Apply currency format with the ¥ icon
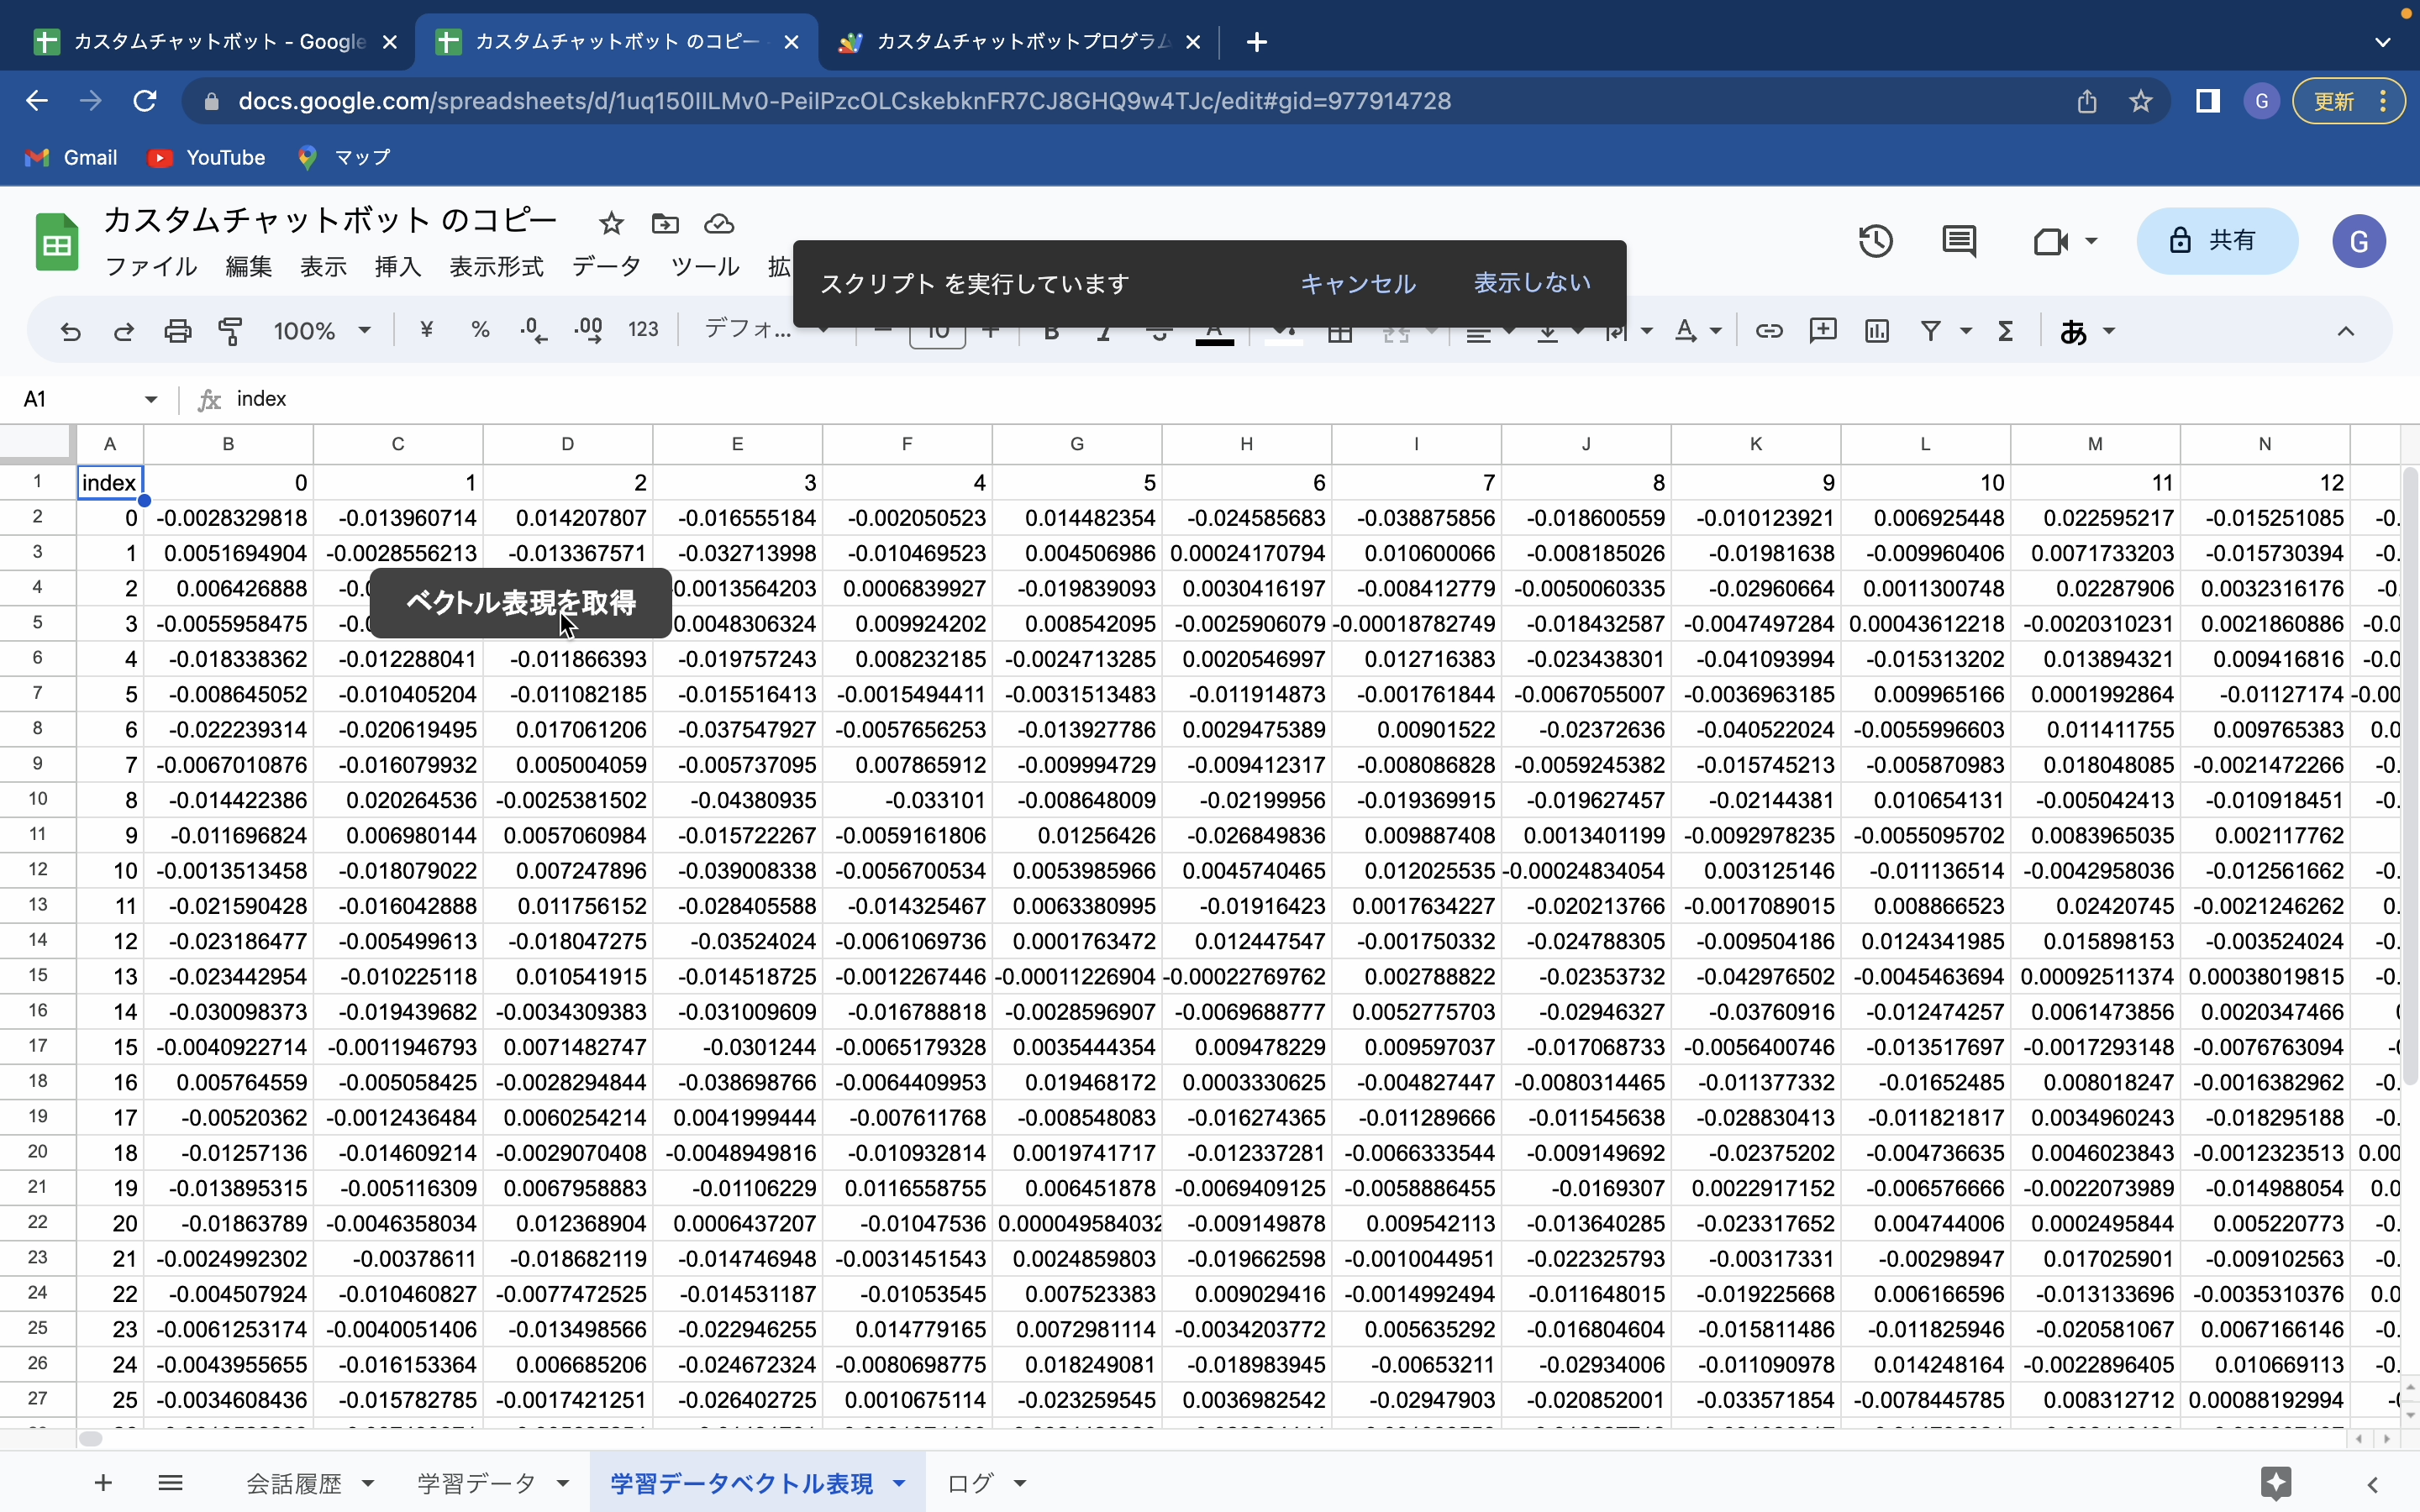The image size is (2420, 1512). click(x=427, y=330)
